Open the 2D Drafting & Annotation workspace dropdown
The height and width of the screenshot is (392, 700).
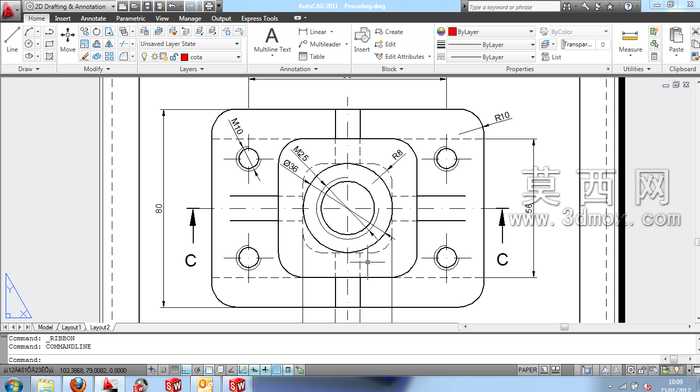[x=71, y=6]
